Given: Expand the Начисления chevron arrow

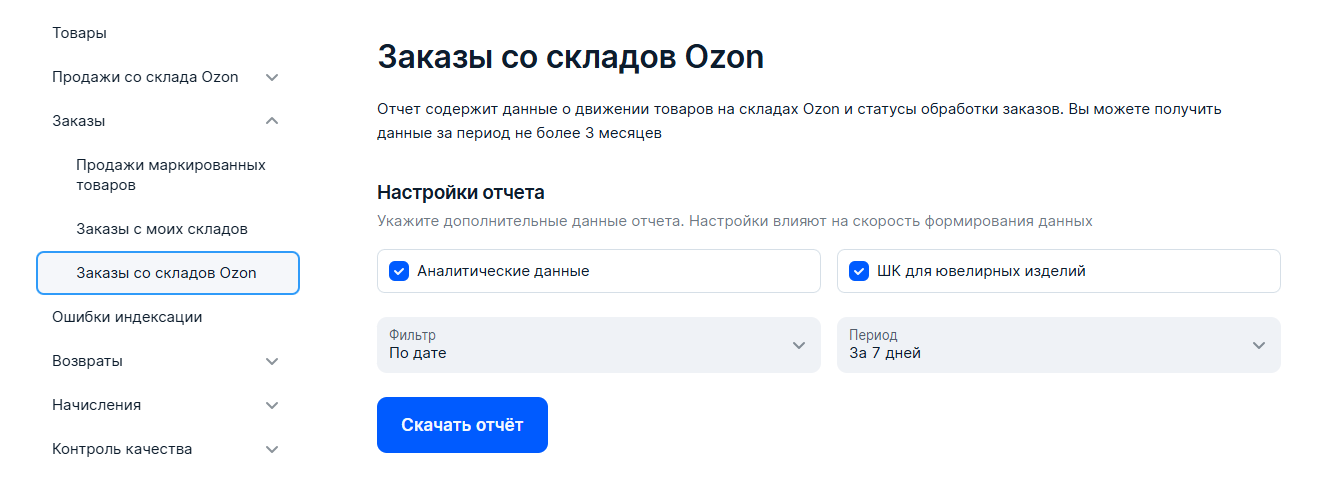Looking at the screenshot, I should (272, 405).
